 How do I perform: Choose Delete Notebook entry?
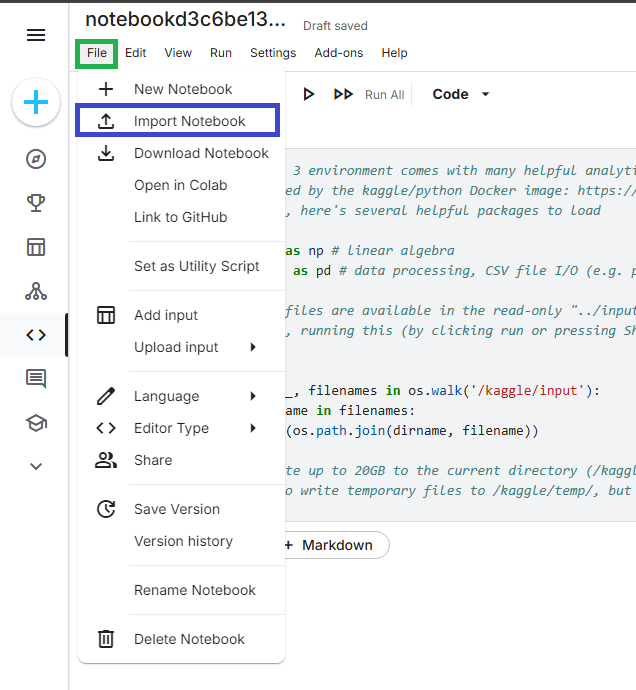click(x=181, y=639)
